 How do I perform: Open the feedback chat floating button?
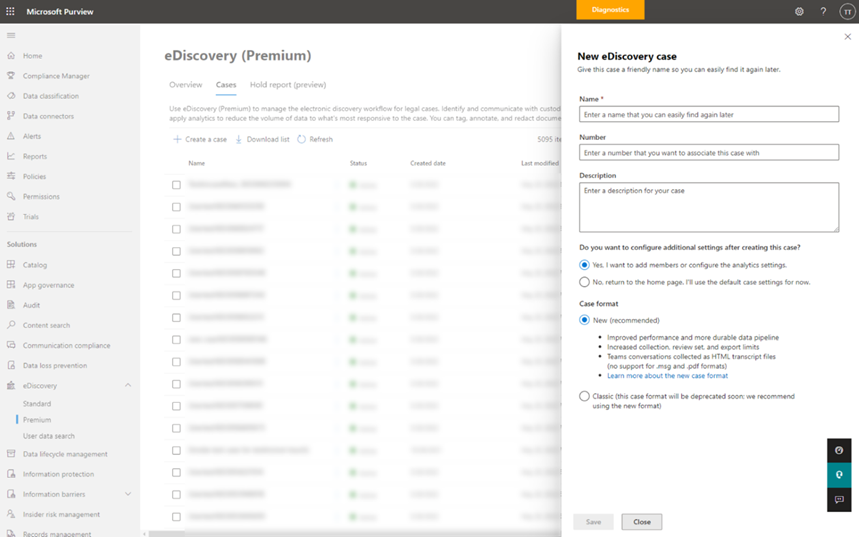pos(839,499)
